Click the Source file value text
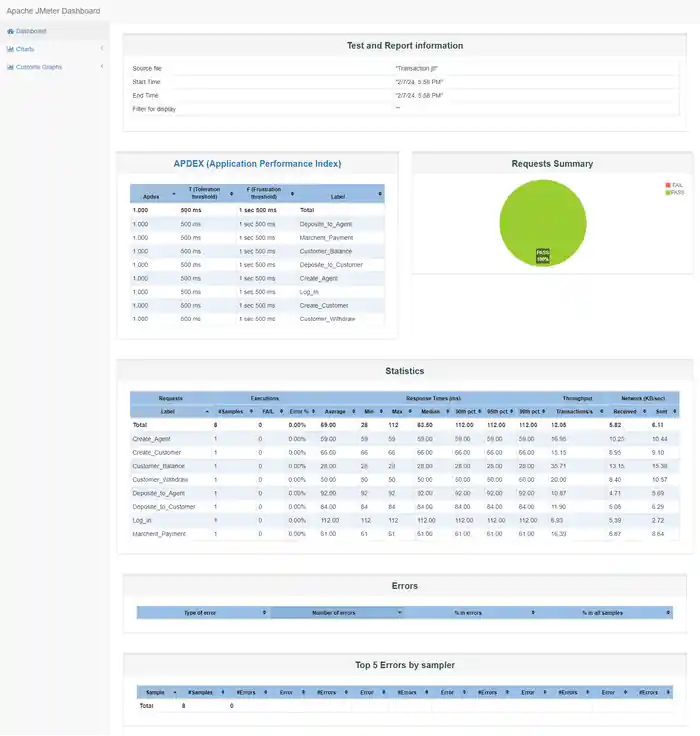The width and height of the screenshot is (700, 736). (416, 69)
